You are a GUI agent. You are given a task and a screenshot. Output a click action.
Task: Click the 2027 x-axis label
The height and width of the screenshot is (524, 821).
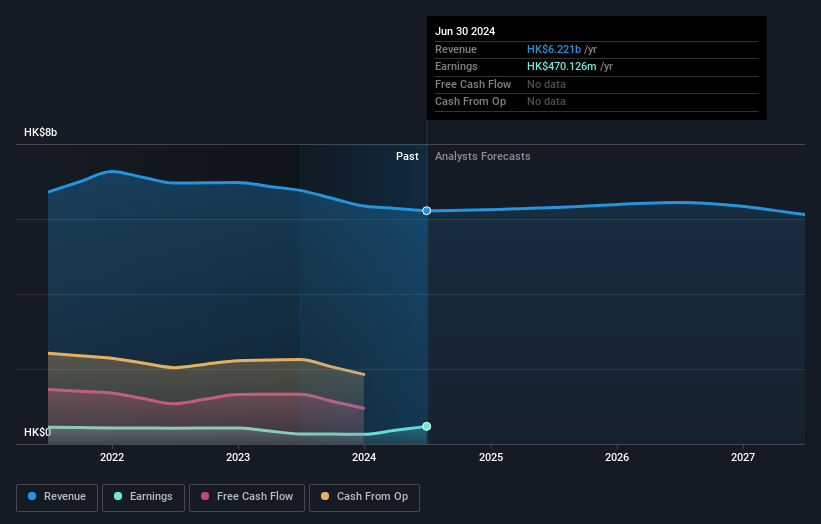[x=742, y=457]
